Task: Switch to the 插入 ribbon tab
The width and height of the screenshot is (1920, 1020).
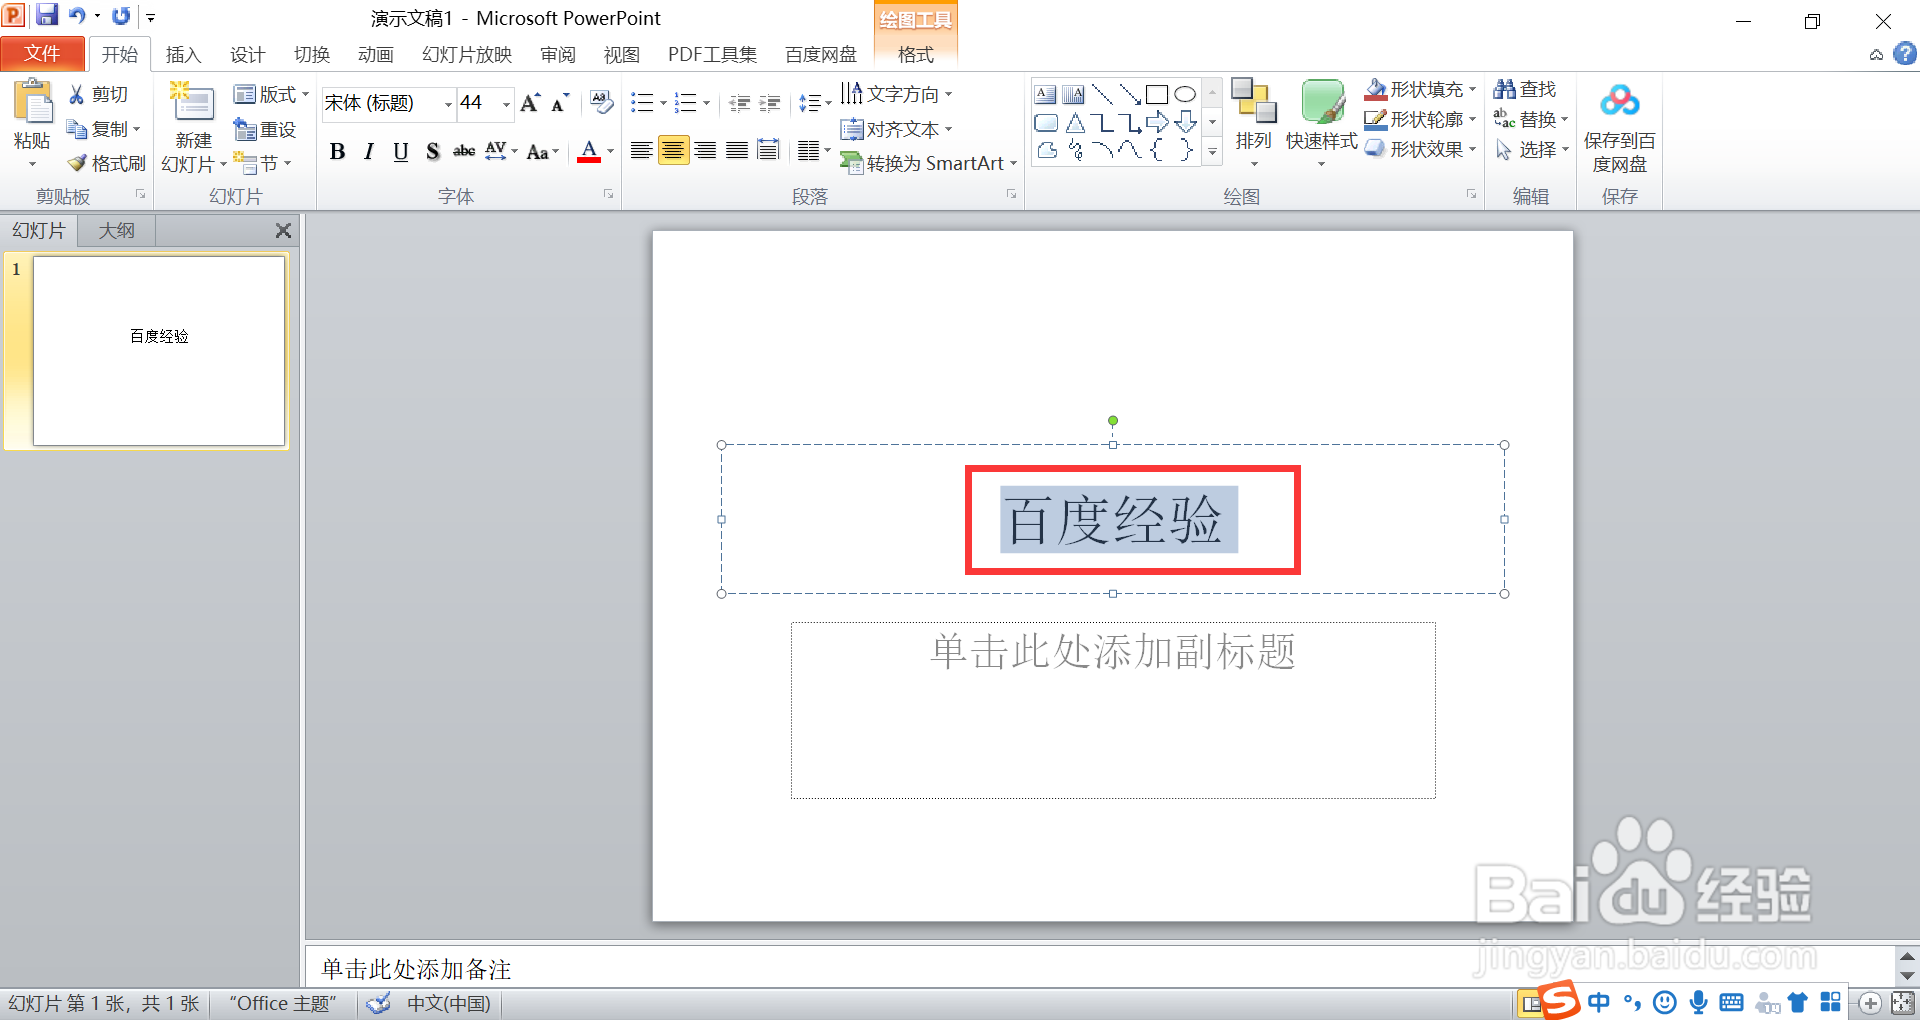Action: tap(183, 54)
